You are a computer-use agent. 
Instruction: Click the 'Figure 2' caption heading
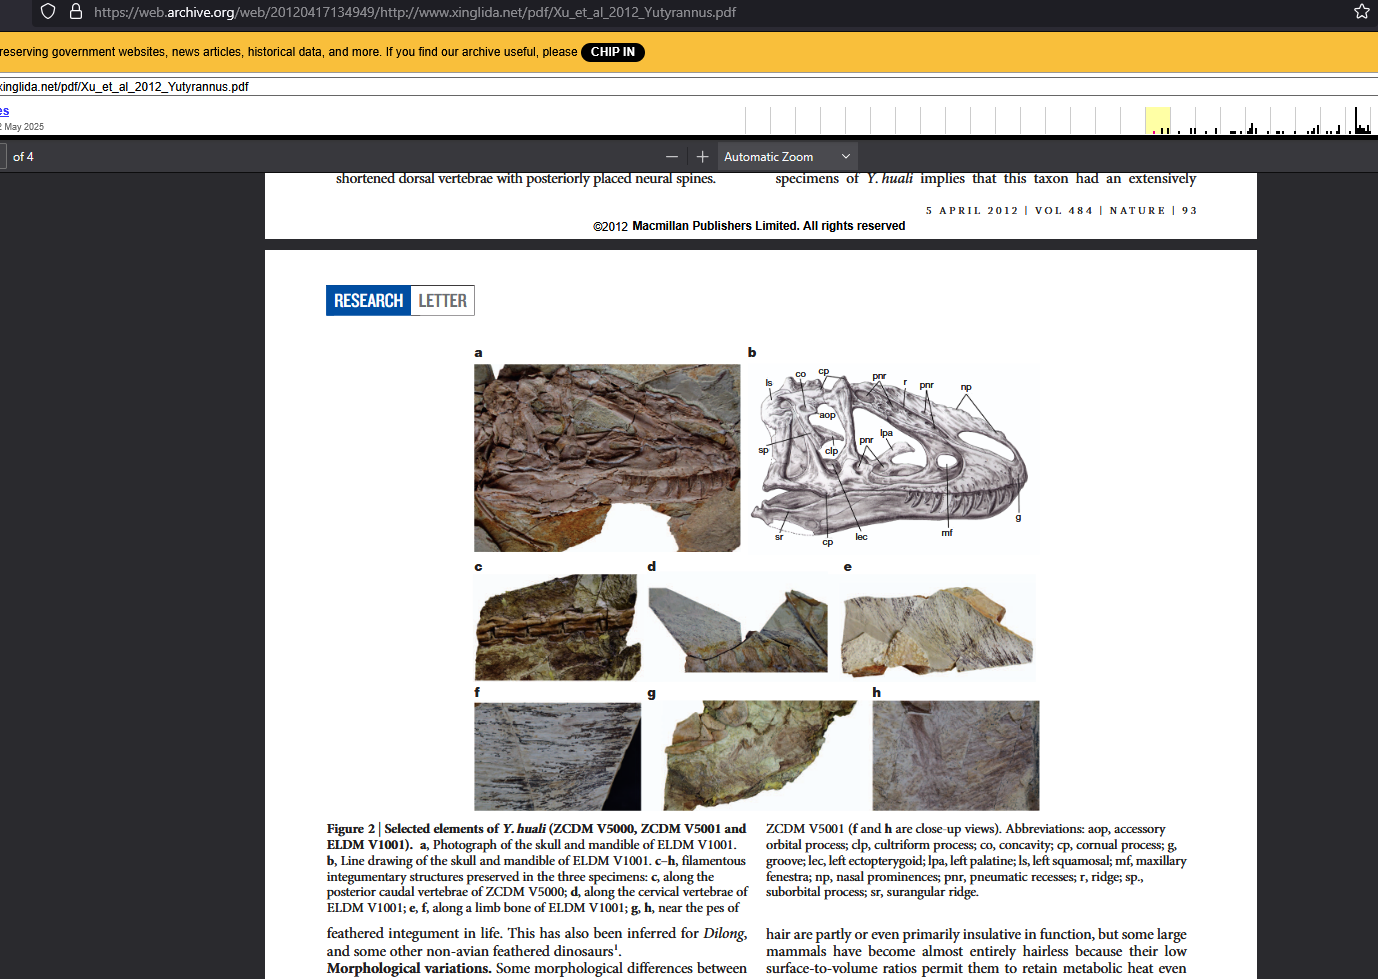point(350,829)
